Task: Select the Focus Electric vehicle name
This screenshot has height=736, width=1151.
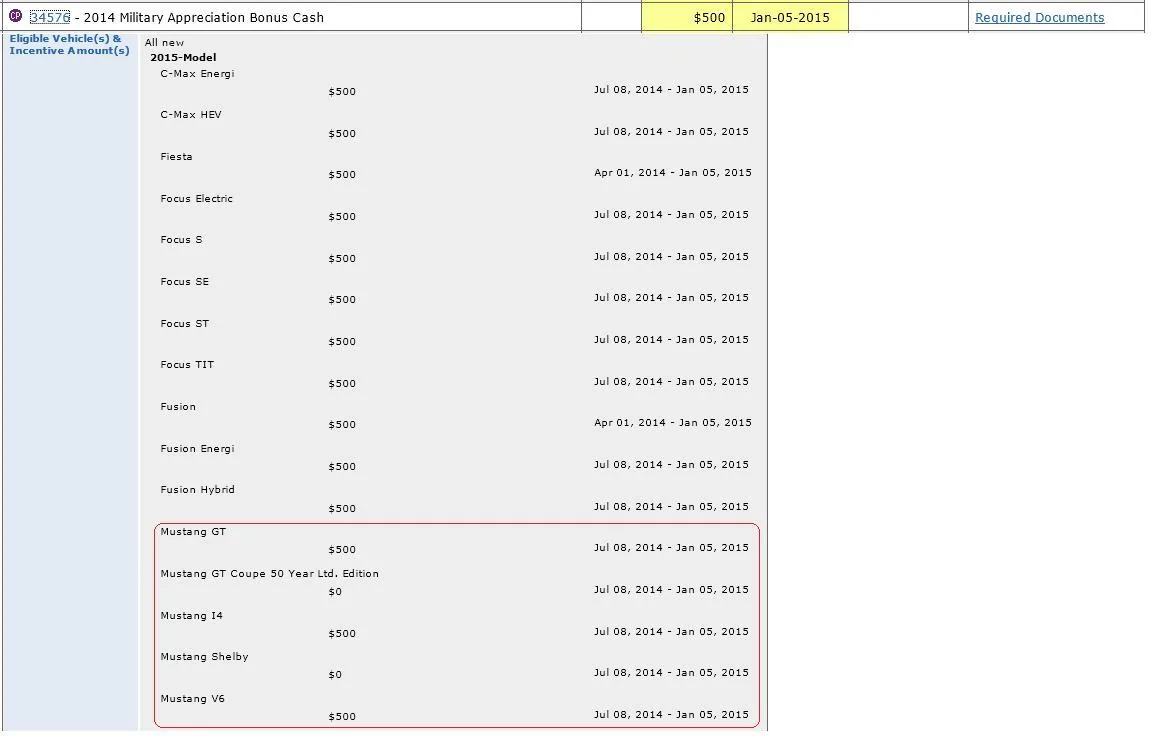Action: [x=197, y=199]
